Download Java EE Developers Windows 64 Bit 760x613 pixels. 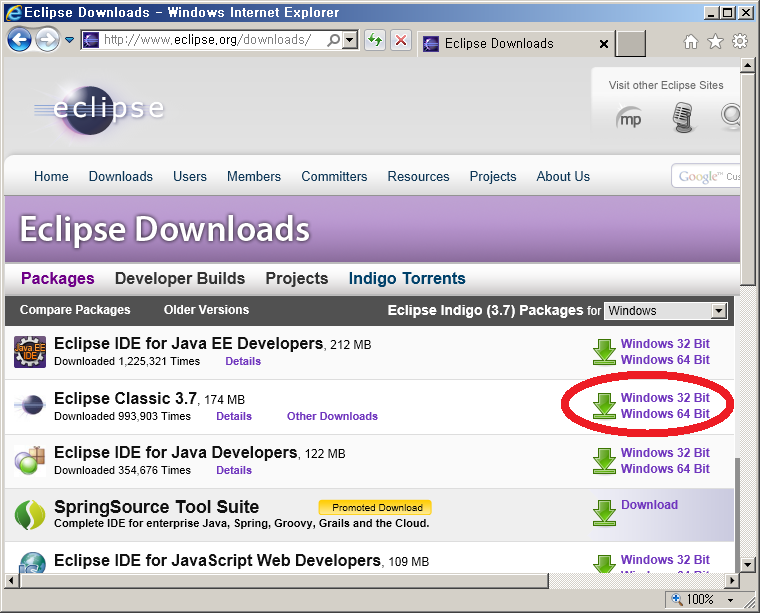pyautogui.click(x=665, y=360)
